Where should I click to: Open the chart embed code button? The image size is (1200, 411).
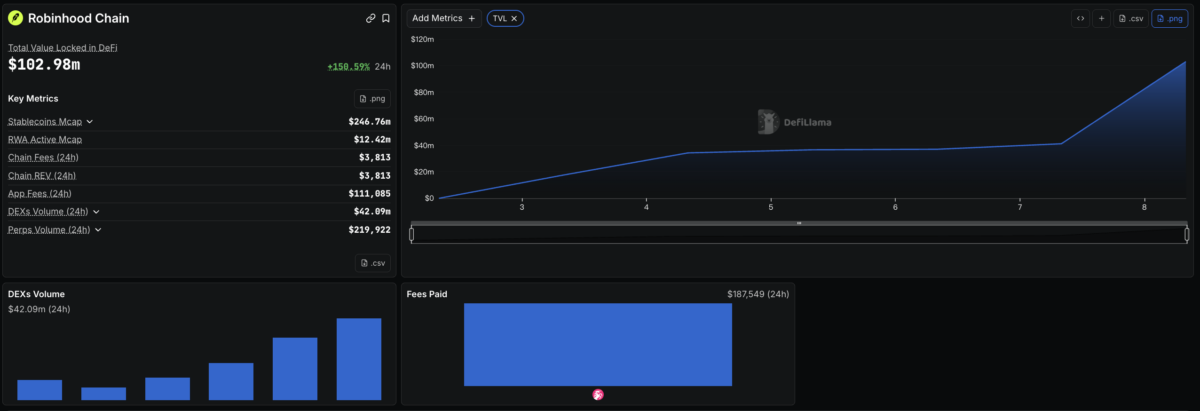tap(1080, 18)
